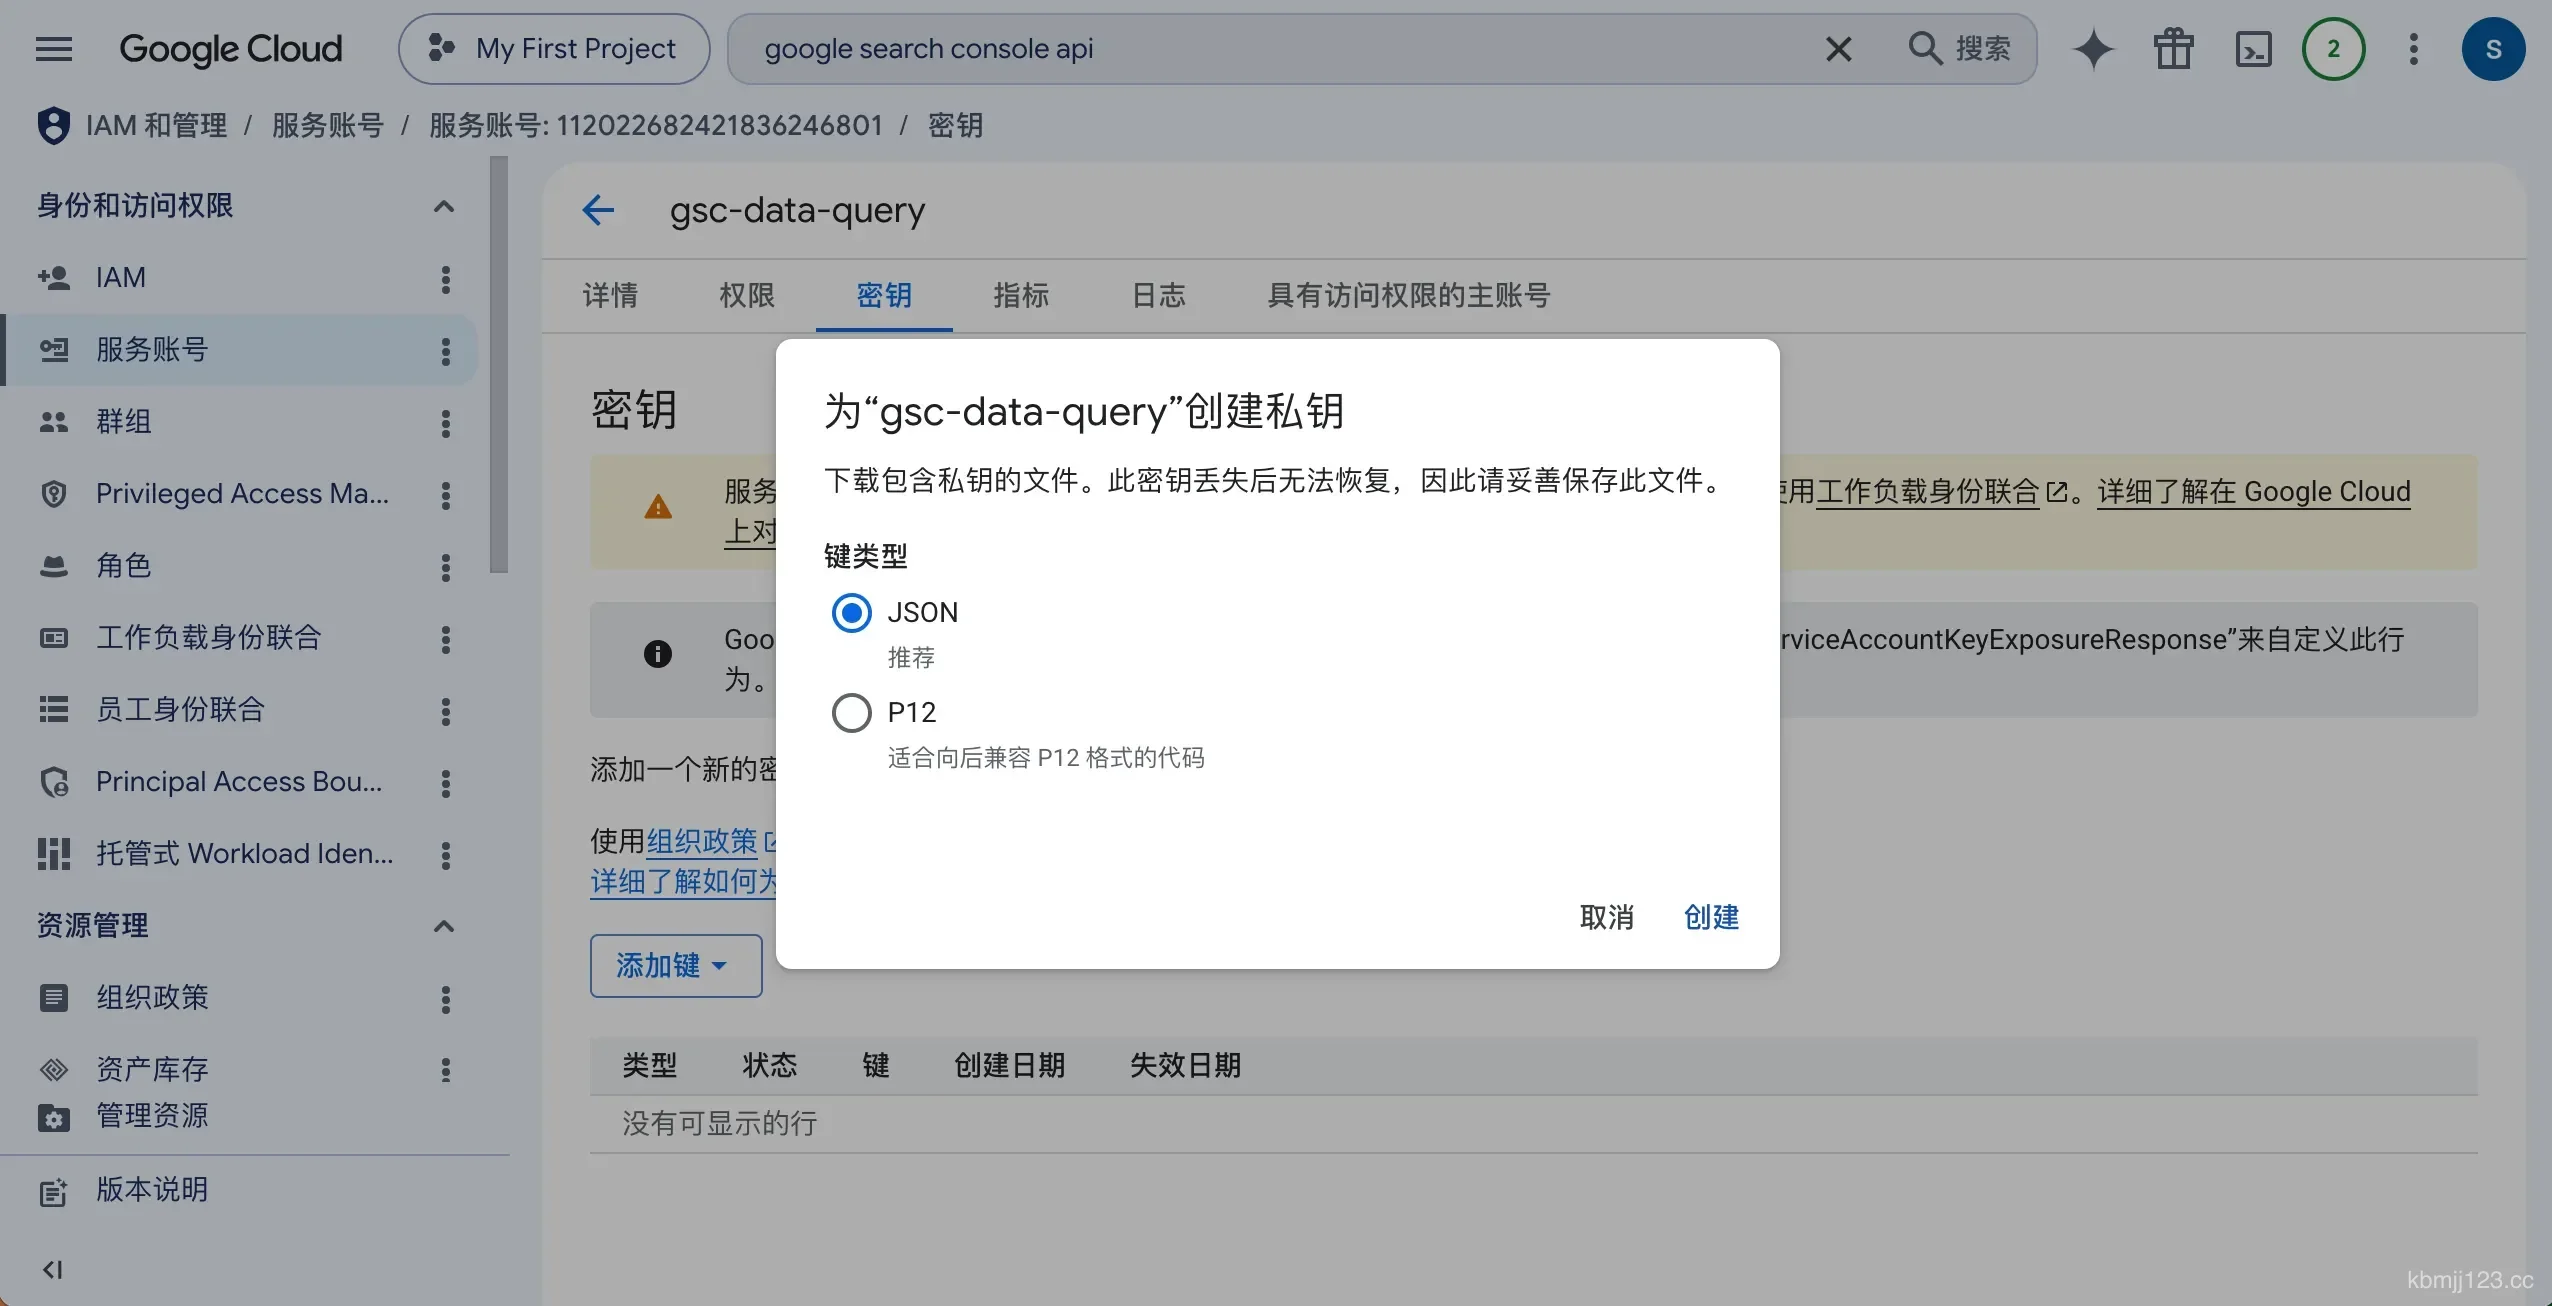Viewport: 2552px width, 1306px height.
Task: Collapse 资源管理 section
Action: (444, 926)
